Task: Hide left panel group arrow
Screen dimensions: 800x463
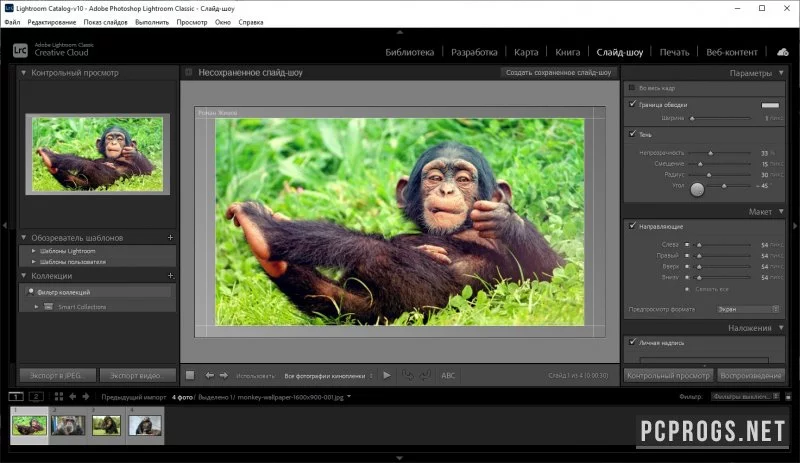Action: 4,225
